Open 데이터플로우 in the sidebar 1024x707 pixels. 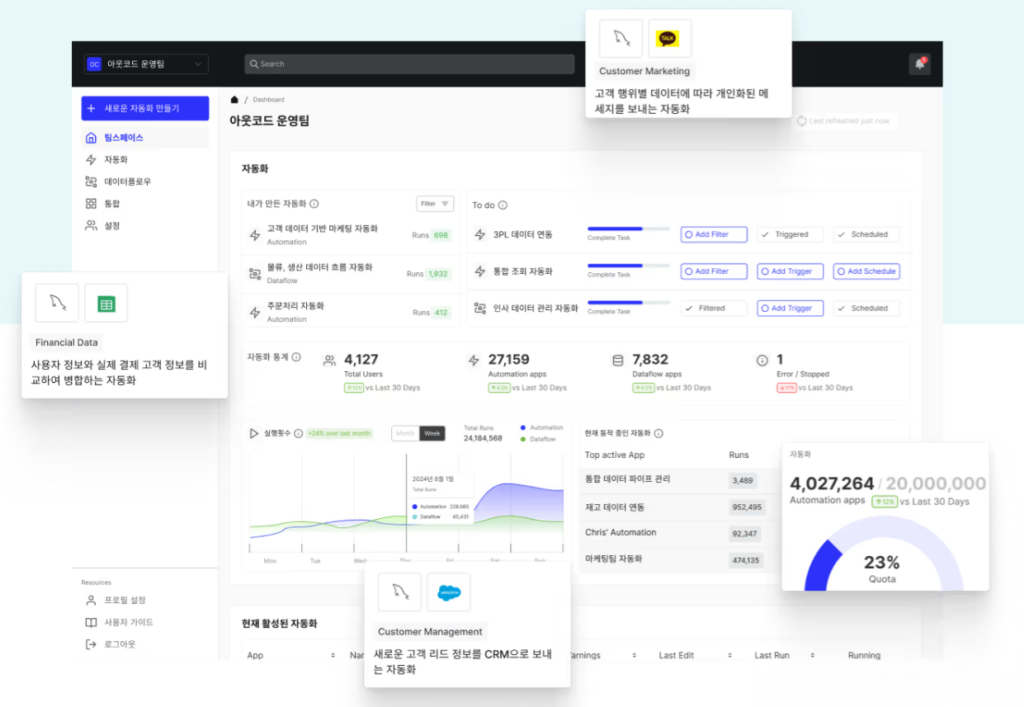[127, 182]
